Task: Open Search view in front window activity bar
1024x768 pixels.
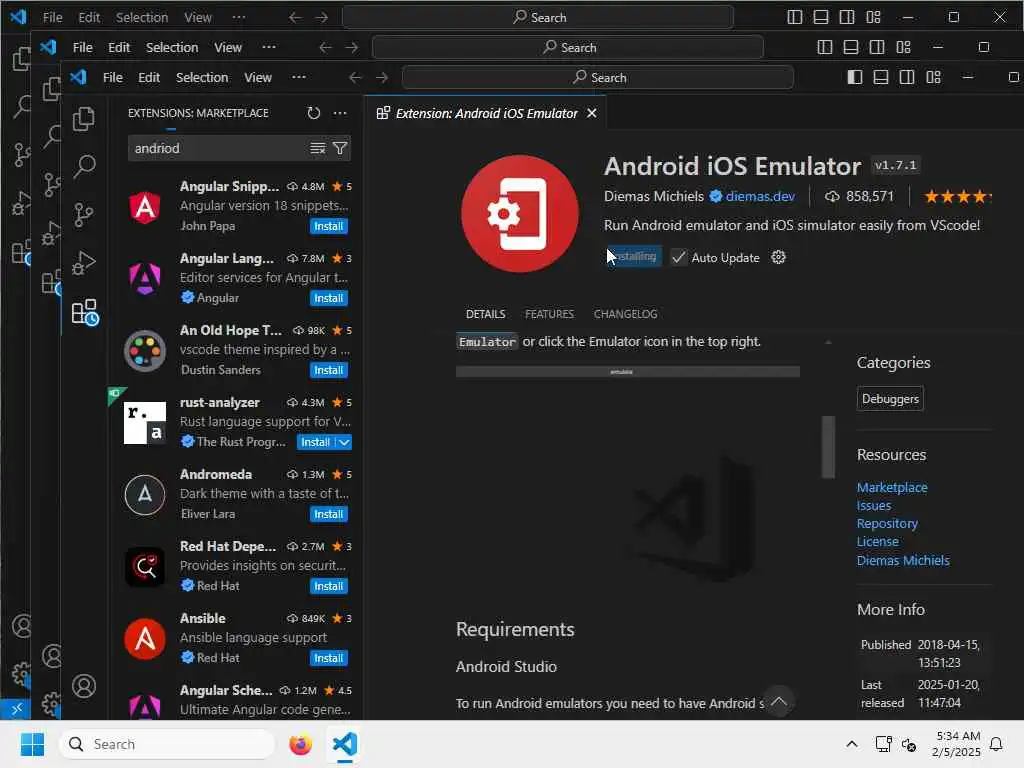Action: pyautogui.click(x=84, y=167)
